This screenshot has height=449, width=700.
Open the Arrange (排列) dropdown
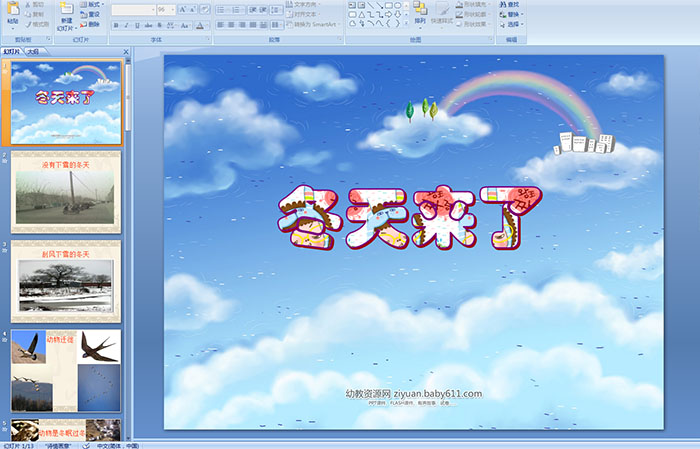pyautogui.click(x=420, y=13)
